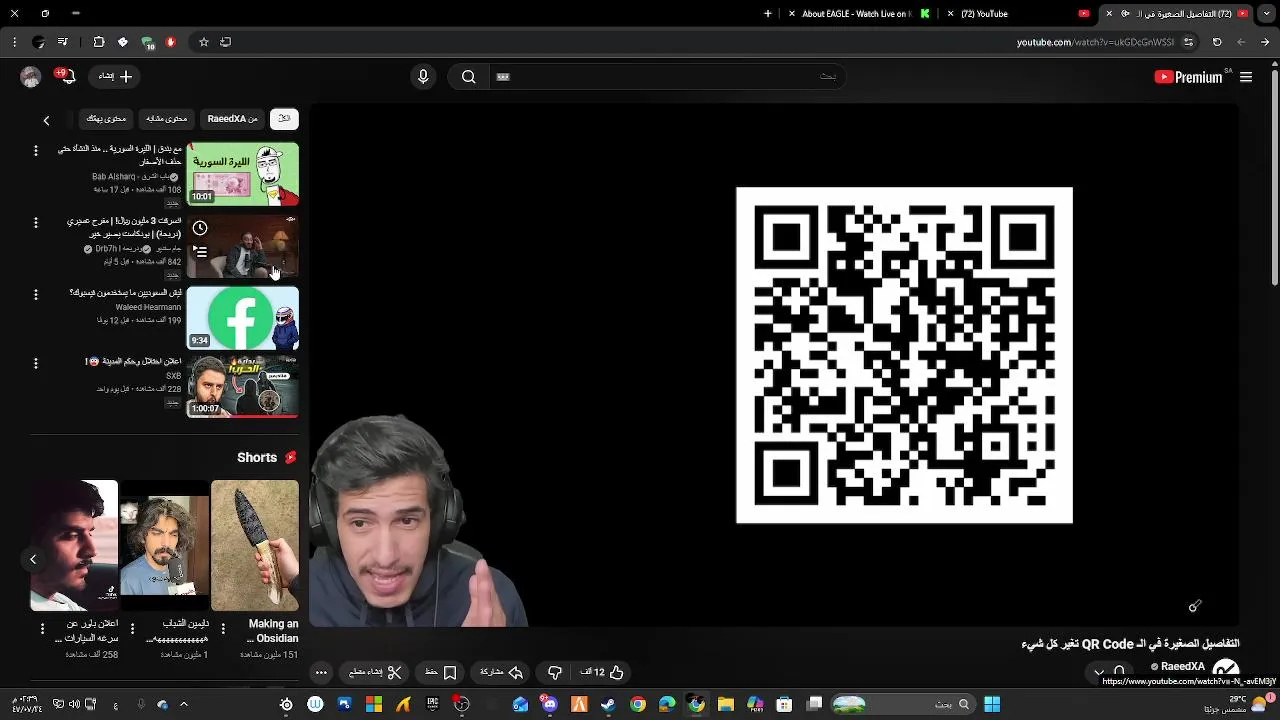Like the video with thumbs up
The image size is (1280, 720).
602,672
